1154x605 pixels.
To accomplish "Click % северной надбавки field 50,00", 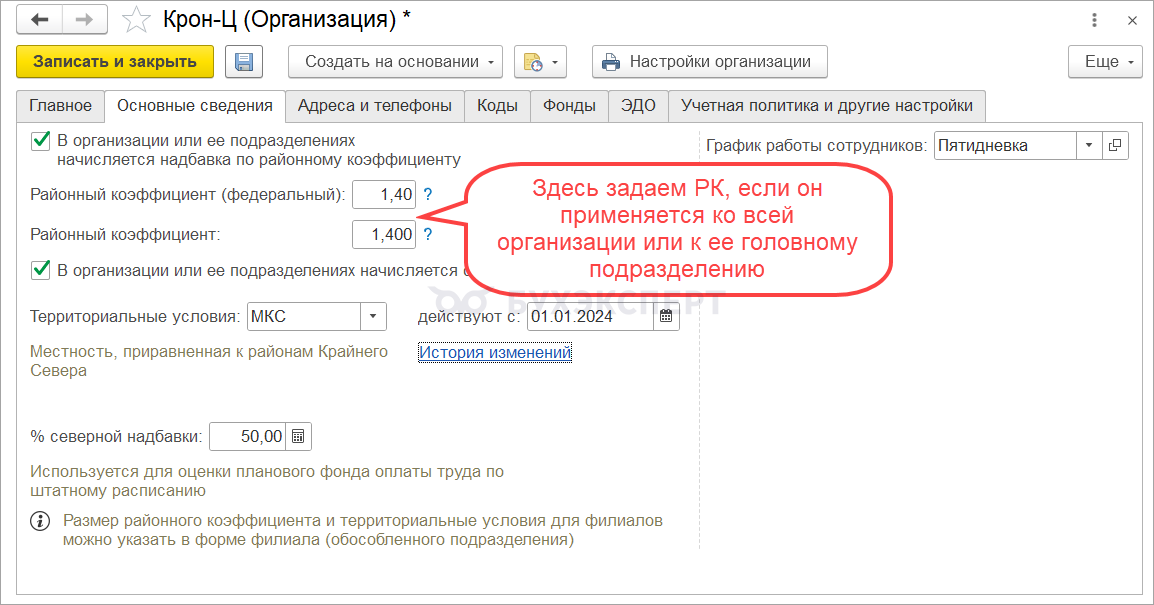I will tap(247, 436).
